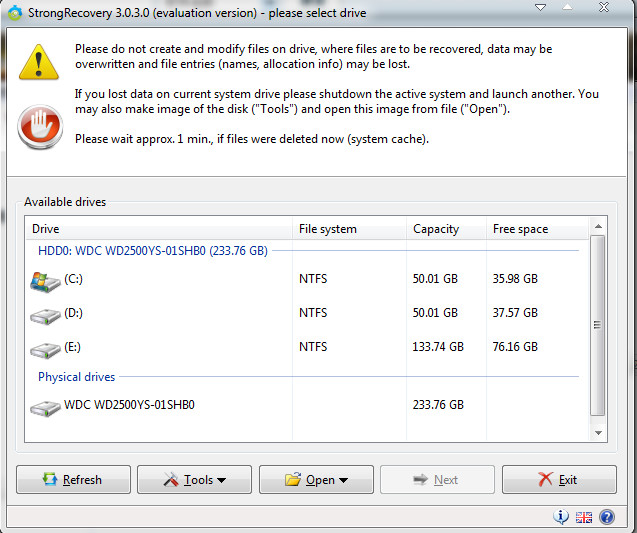Click the info icon in status bar
The image size is (637, 533).
561,517
